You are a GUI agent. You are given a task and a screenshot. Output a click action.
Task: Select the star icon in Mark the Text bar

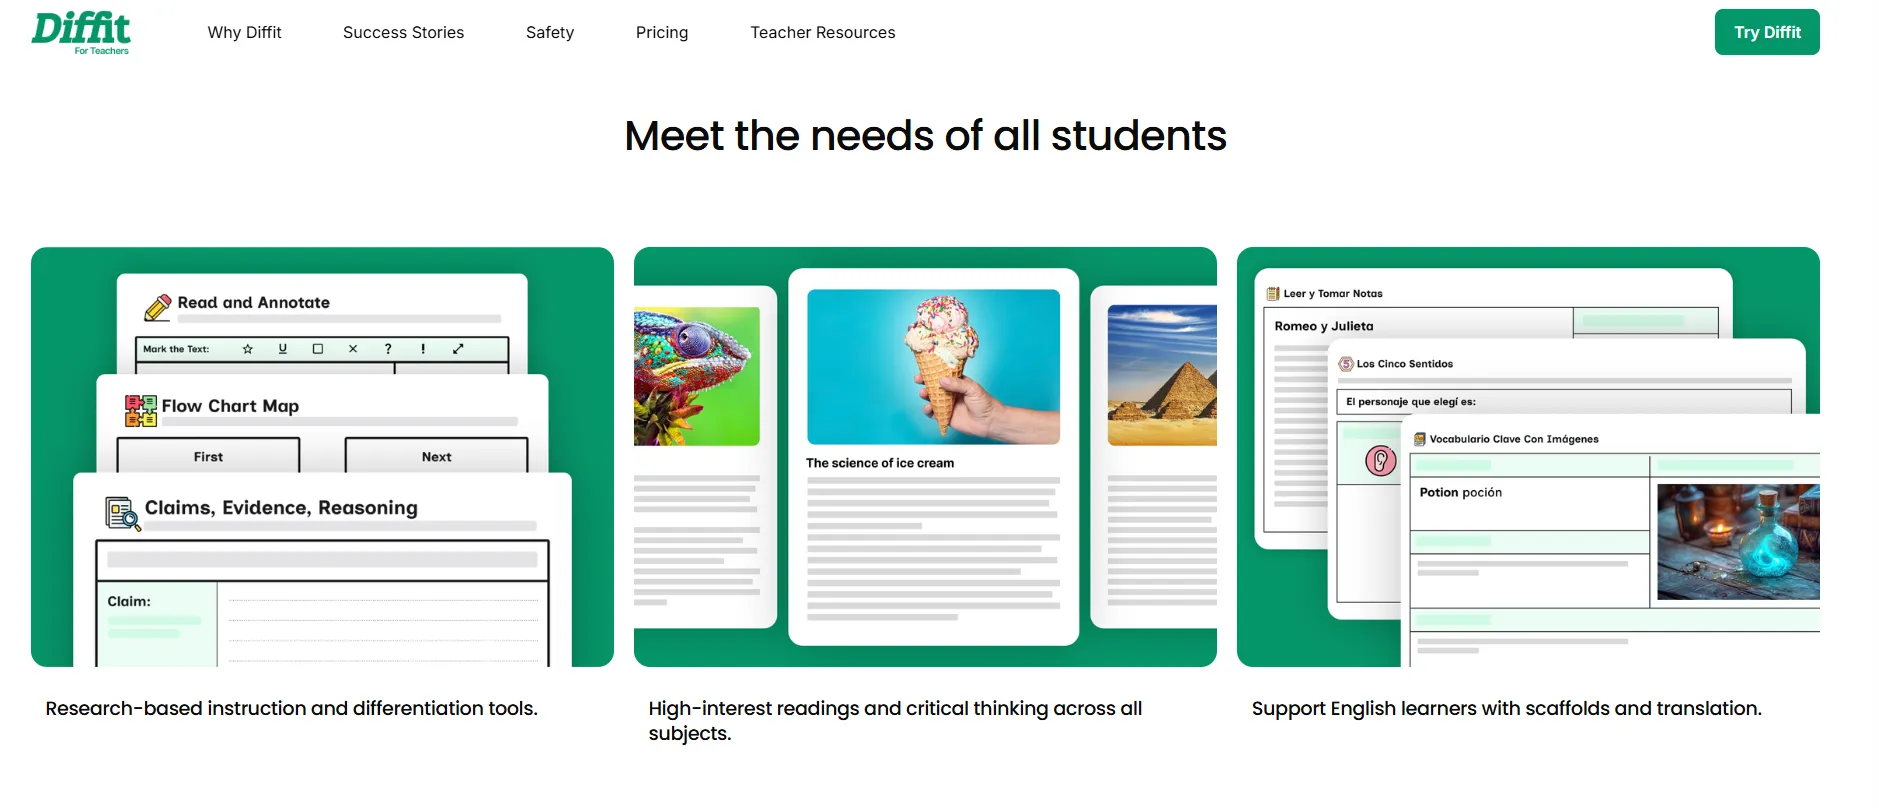[x=248, y=349]
